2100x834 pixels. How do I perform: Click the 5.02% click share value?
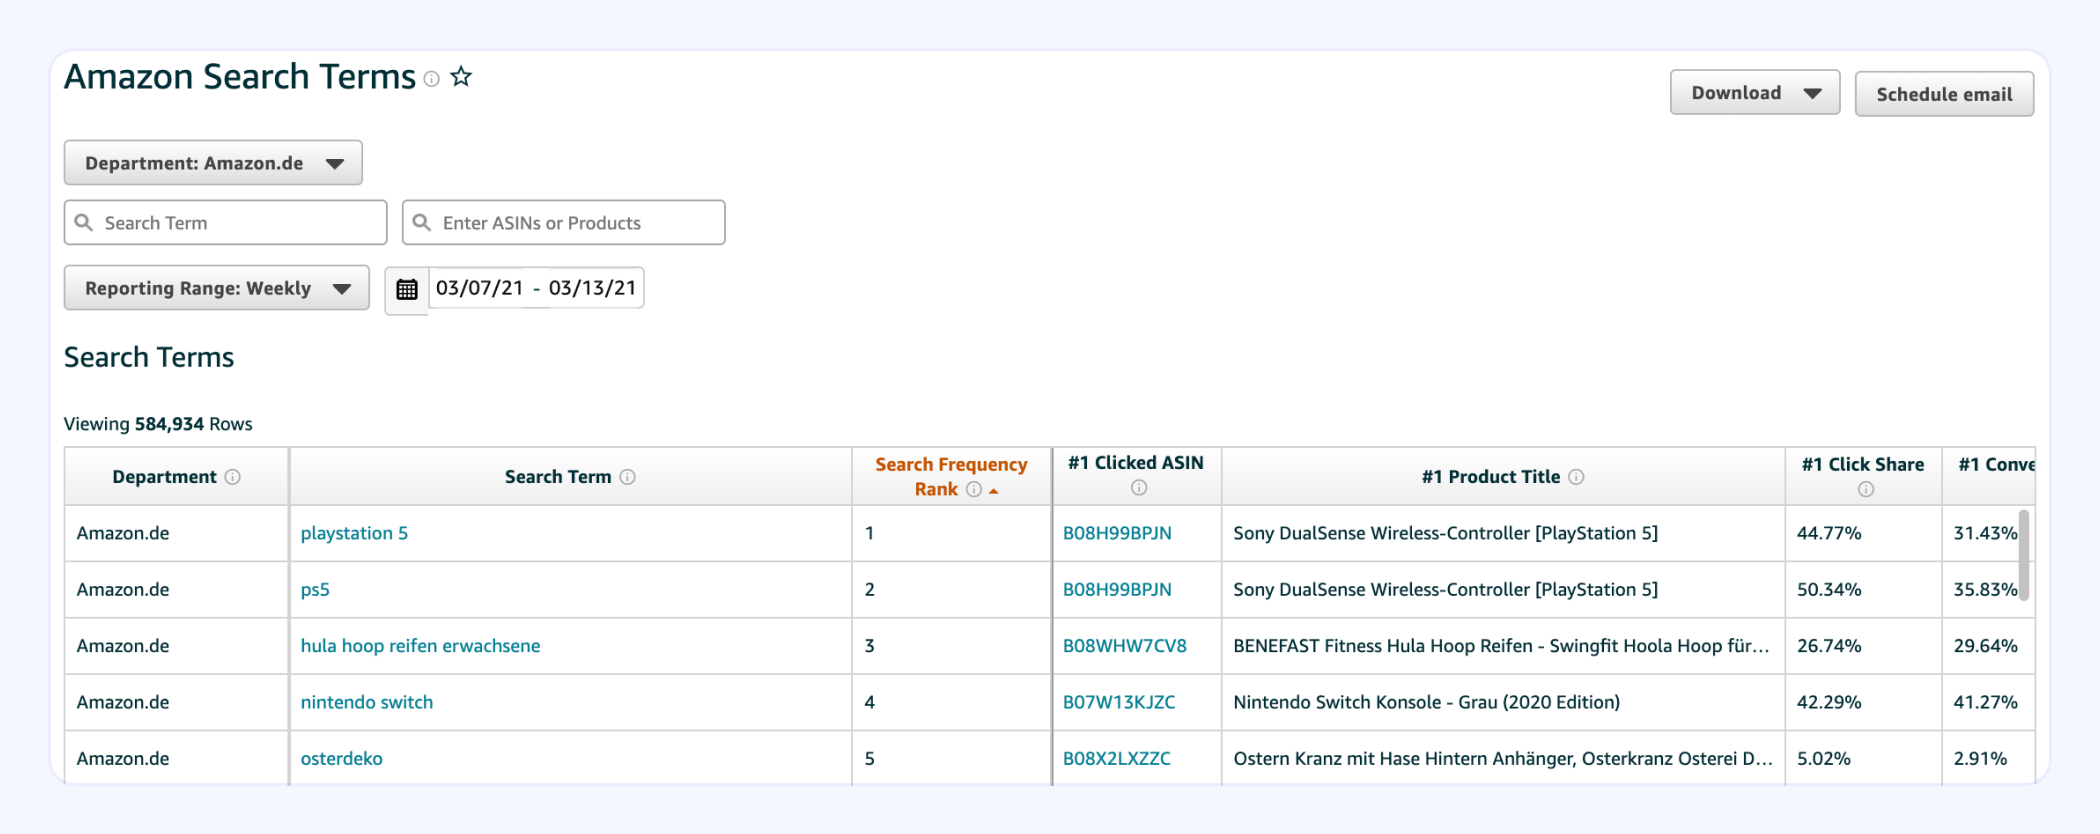(1824, 758)
